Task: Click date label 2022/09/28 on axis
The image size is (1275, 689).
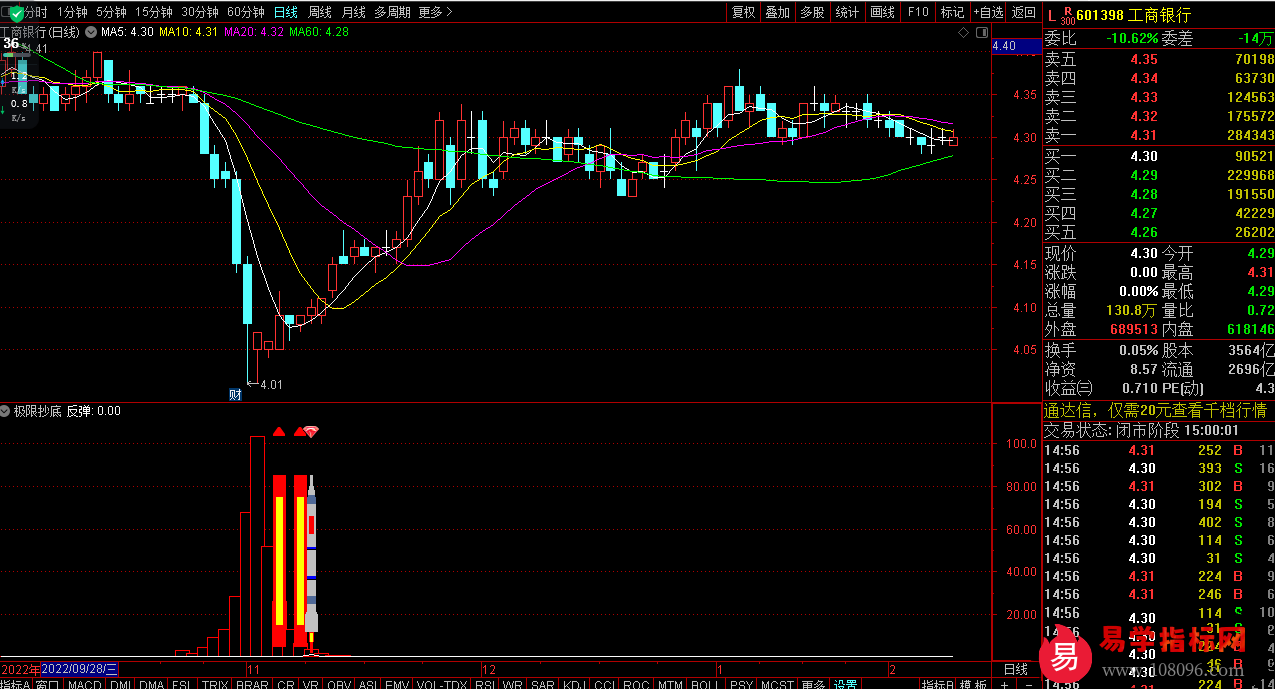Action: pyautogui.click(x=80, y=668)
